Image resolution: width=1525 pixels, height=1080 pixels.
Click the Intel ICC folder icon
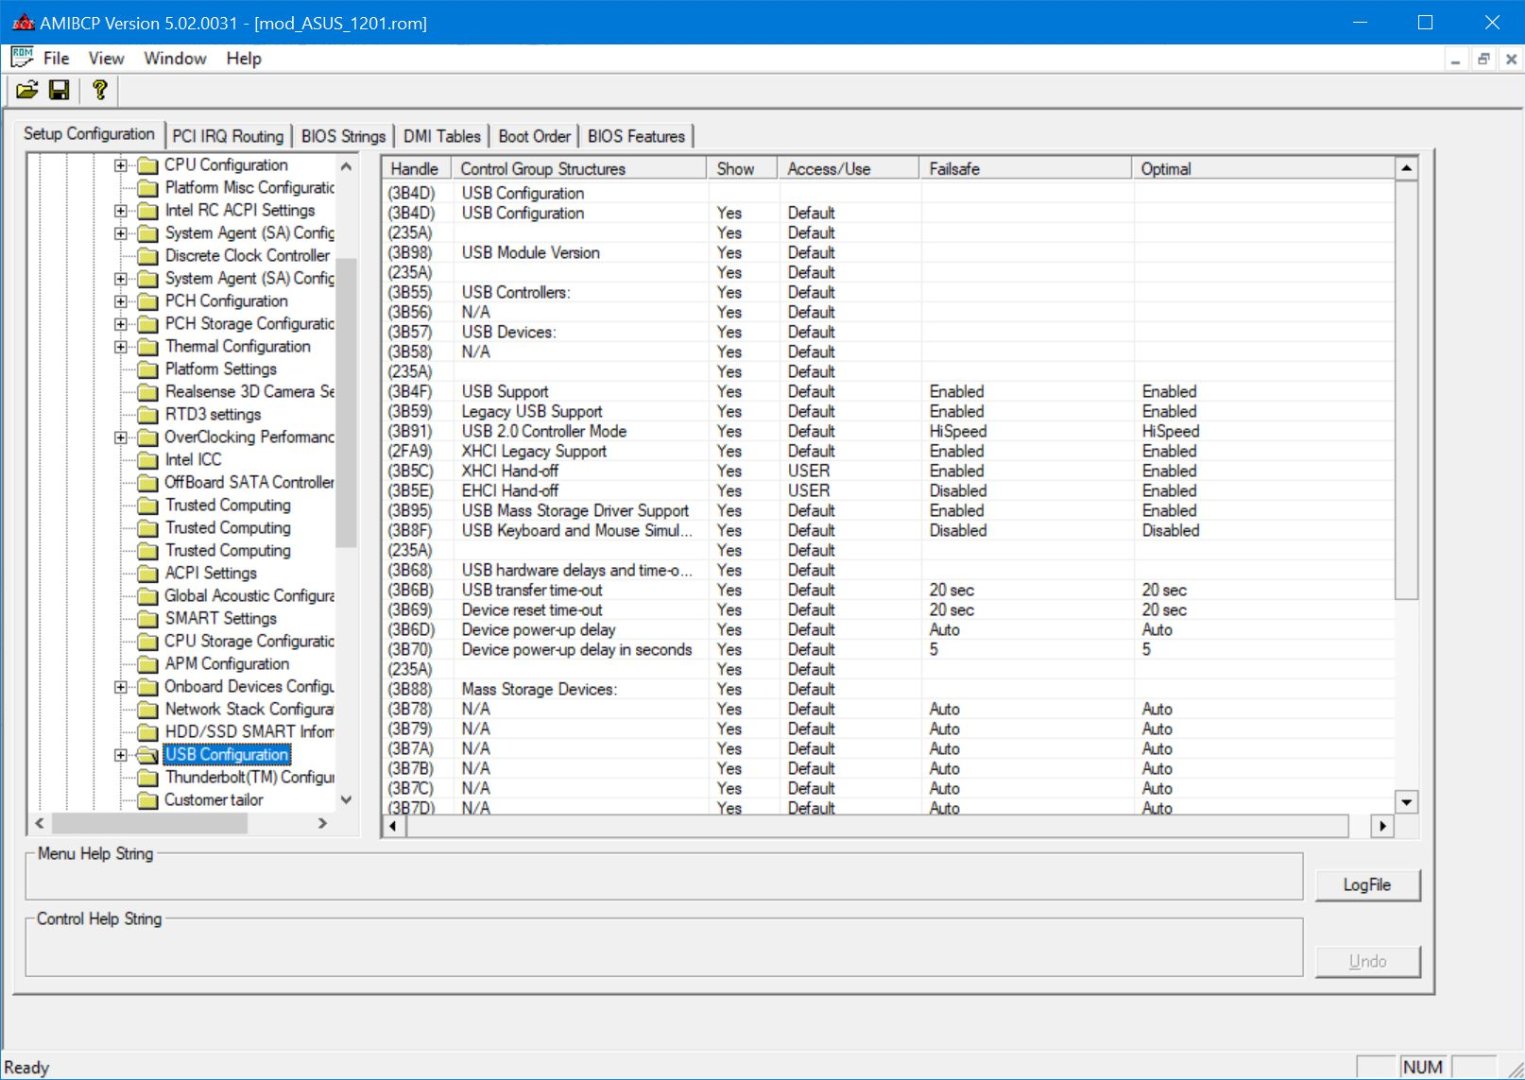click(148, 460)
